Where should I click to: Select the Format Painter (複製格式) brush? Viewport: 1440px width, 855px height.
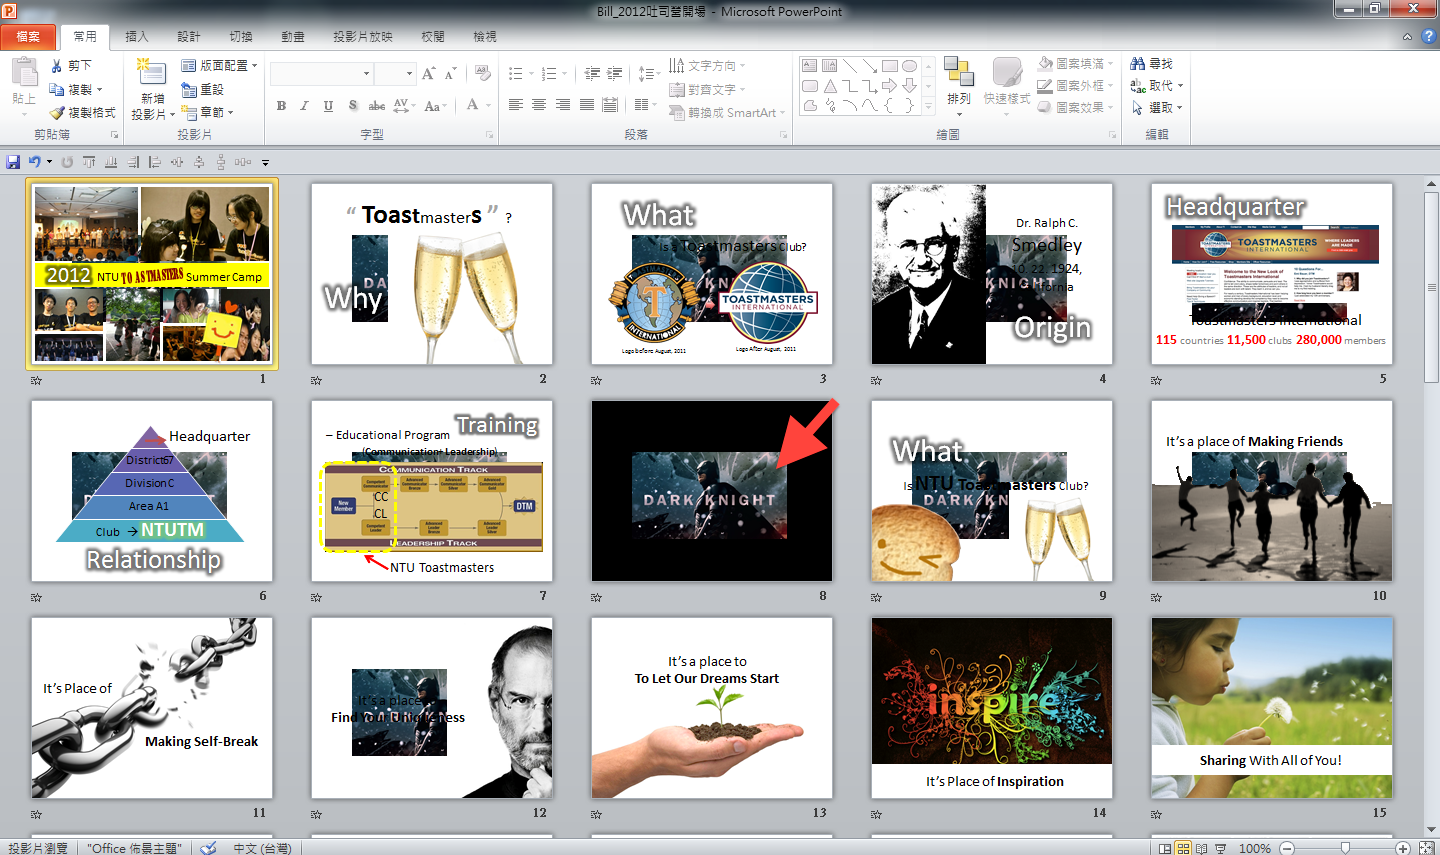(x=57, y=113)
